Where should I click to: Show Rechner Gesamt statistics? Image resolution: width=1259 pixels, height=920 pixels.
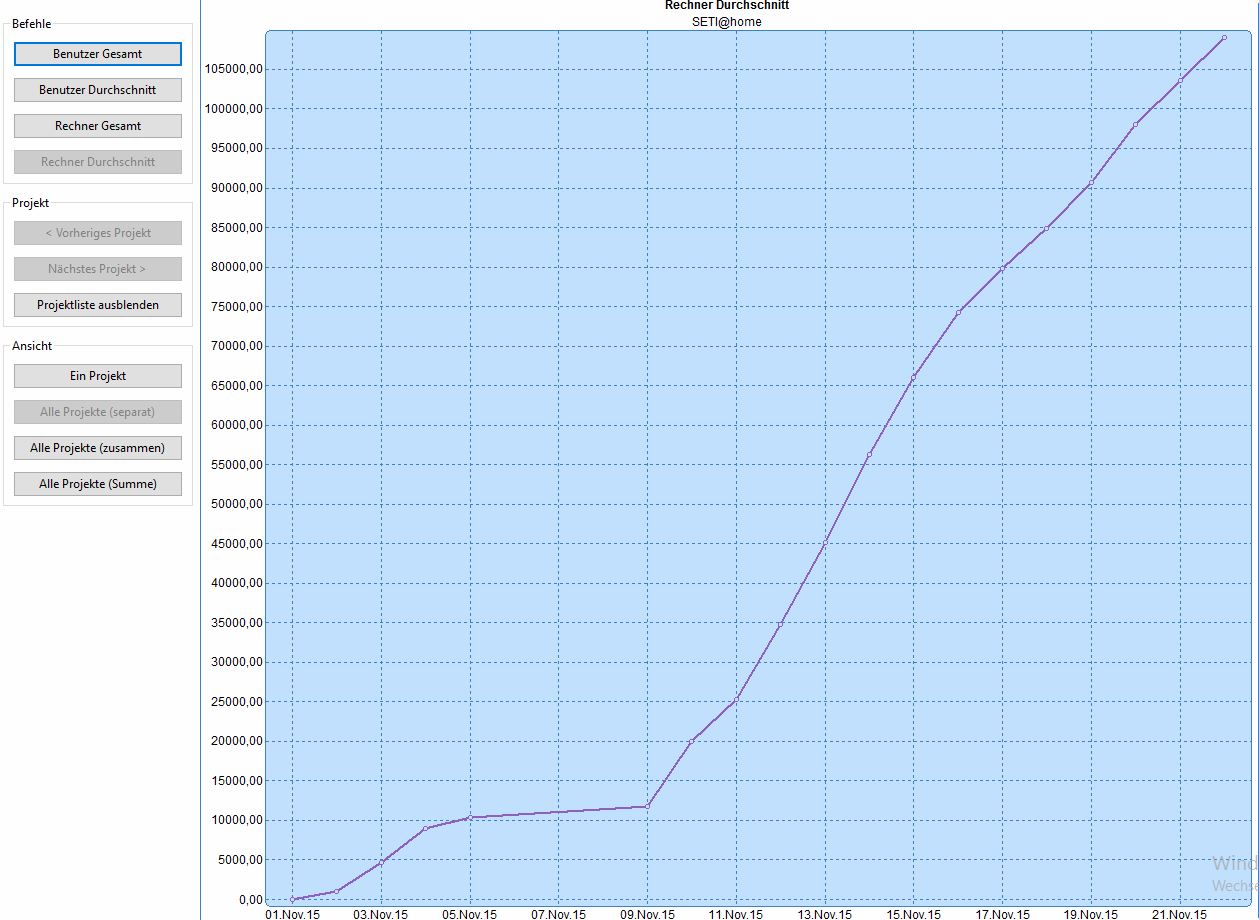click(98, 126)
